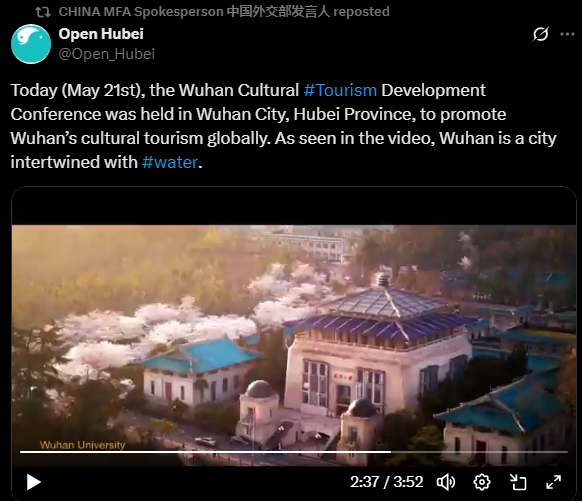The height and width of the screenshot is (501, 582).
Task: Click the Open Hubei profile avatar
Action: [x=31, y=44]
